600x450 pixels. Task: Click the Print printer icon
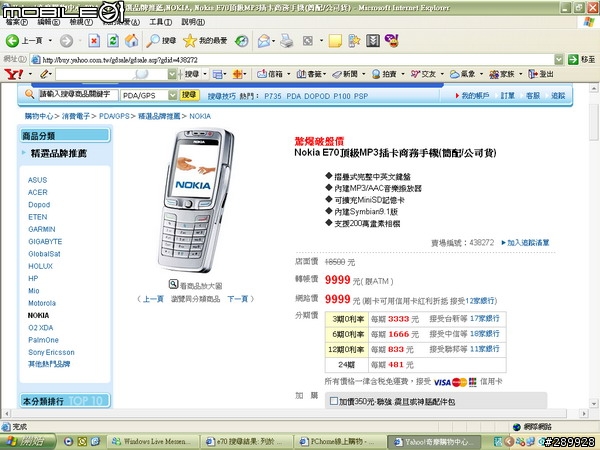coord(287,41)
